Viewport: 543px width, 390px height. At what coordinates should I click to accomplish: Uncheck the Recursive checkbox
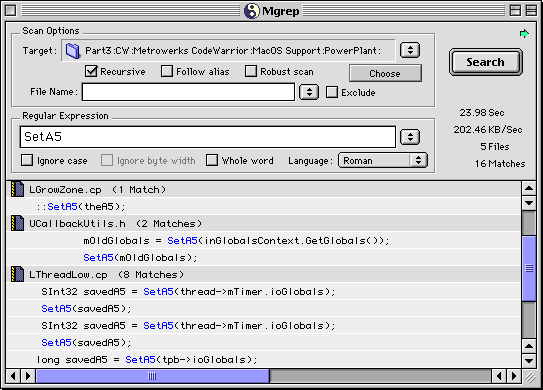[x=91, y=71]
